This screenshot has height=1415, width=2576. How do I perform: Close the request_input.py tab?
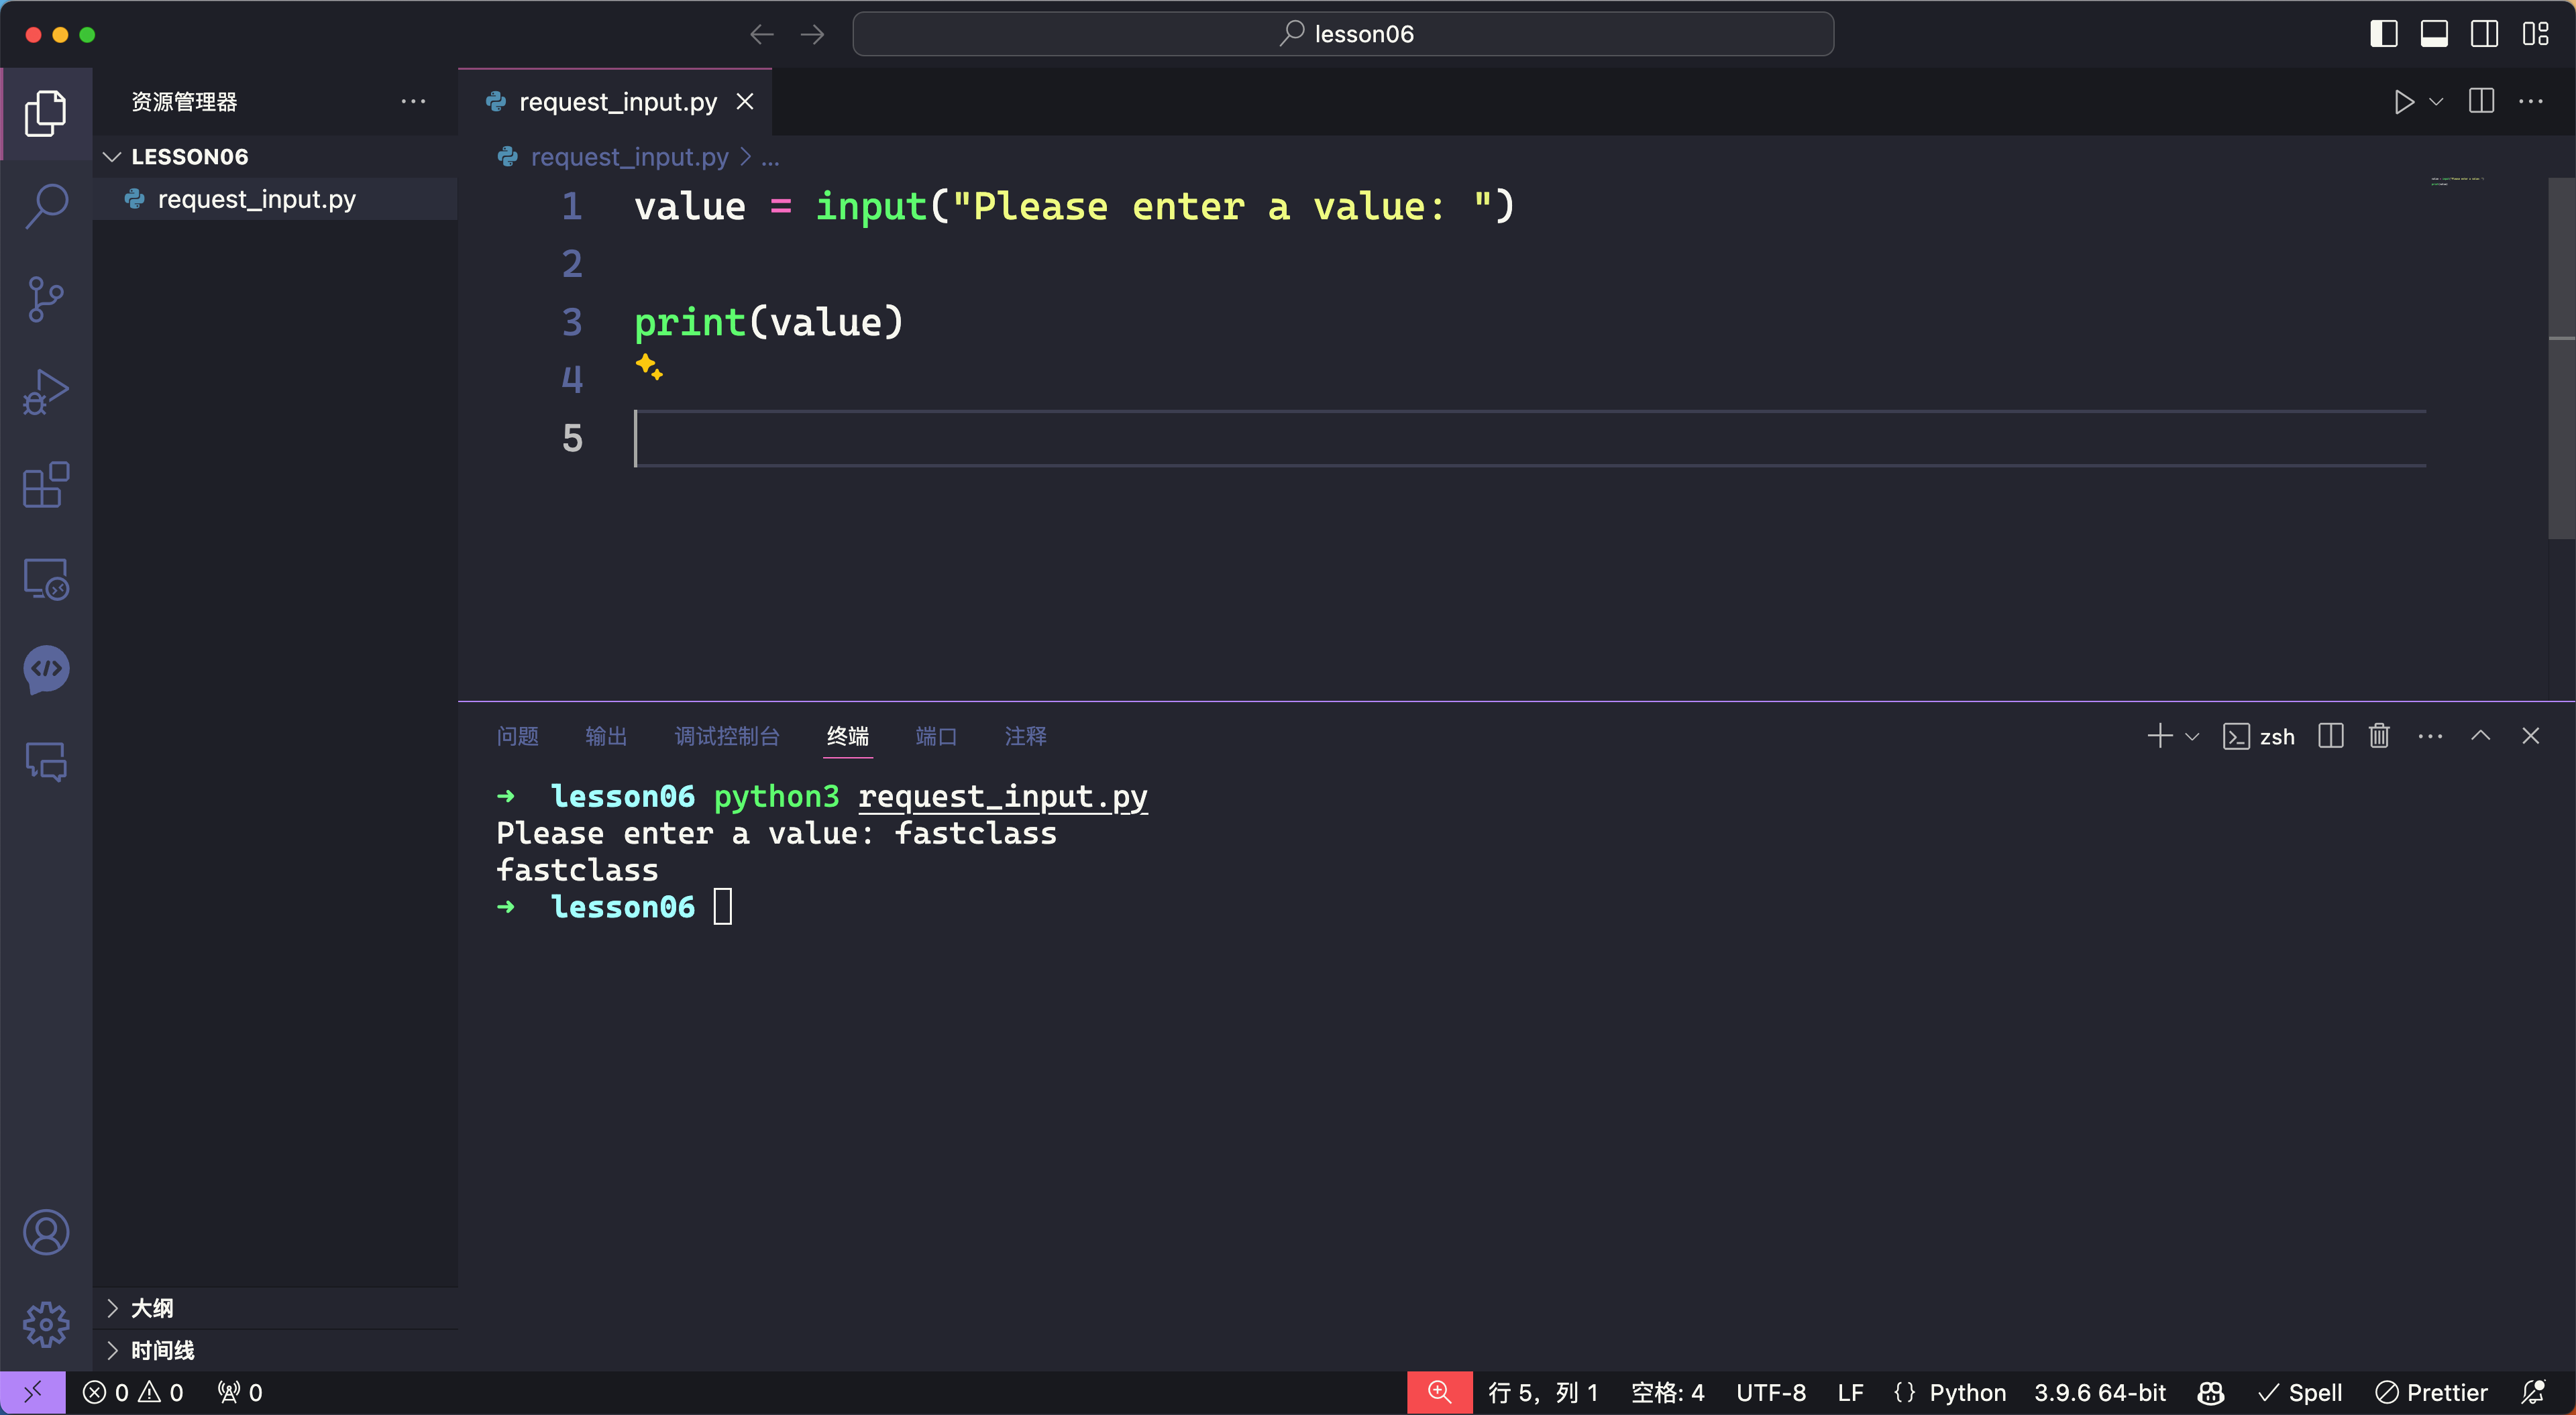tap(745, 102)
